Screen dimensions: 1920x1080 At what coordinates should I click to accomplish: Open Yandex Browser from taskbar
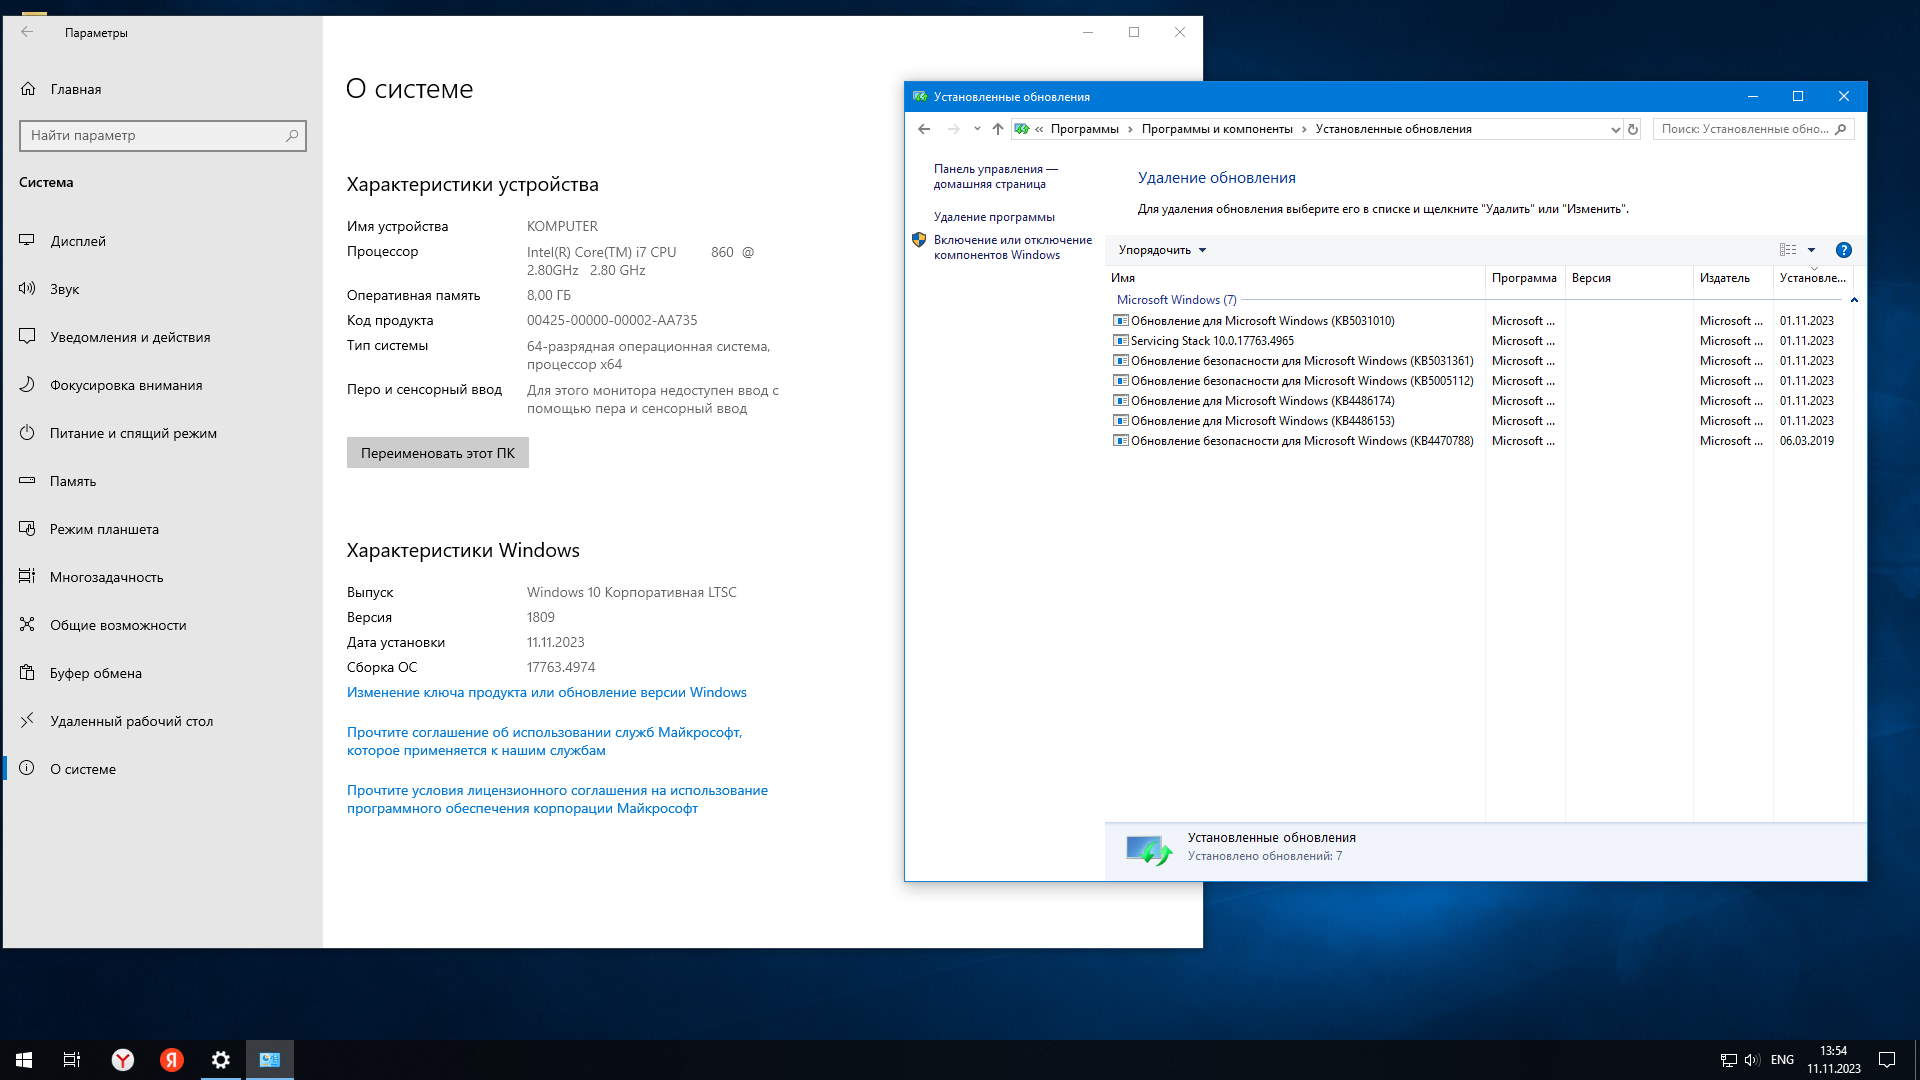[x=123, y=1060]
